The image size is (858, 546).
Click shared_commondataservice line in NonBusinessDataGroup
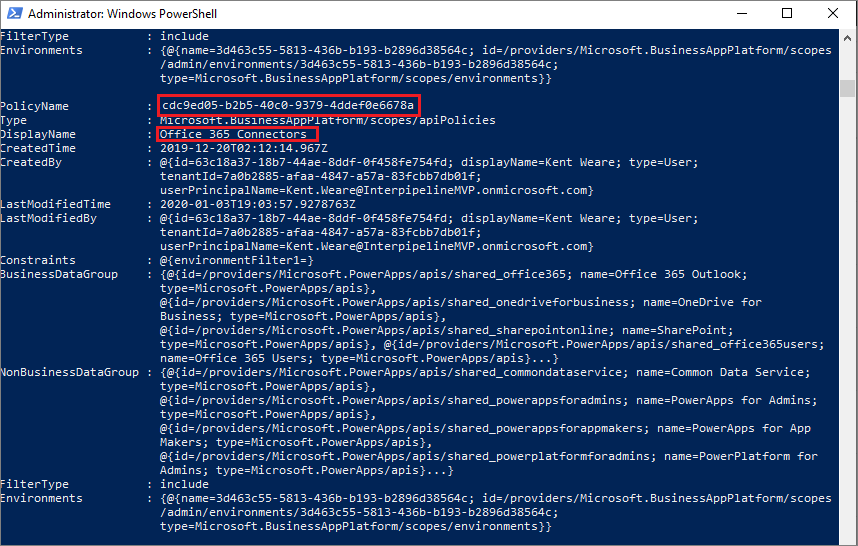[485, 372]
